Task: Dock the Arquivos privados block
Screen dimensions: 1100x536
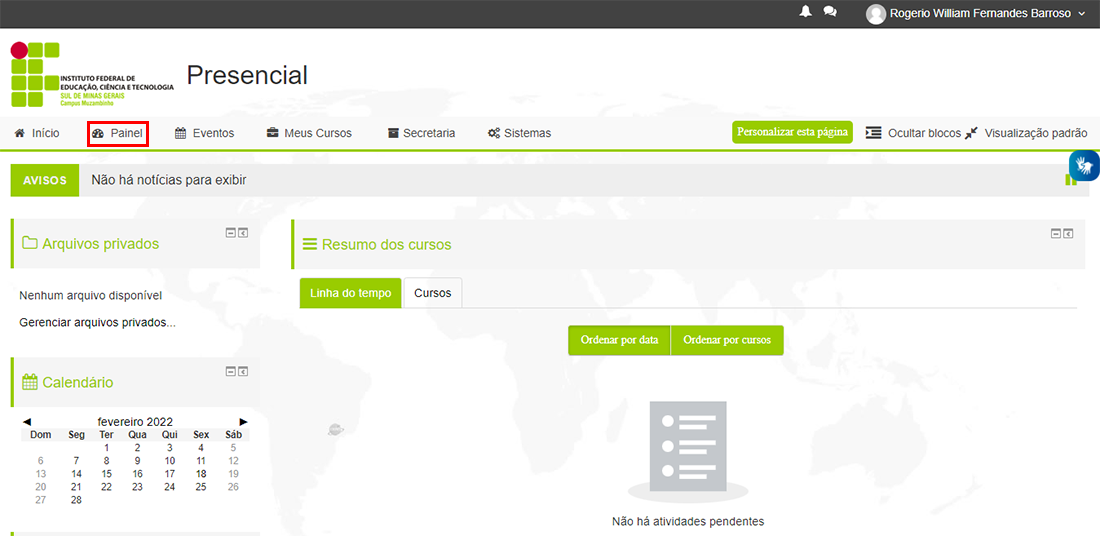Action: 243,232
